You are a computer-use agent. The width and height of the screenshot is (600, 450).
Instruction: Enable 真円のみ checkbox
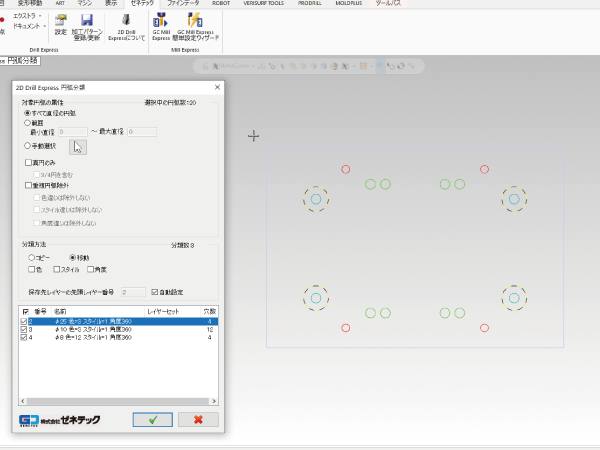coord(28,163)
